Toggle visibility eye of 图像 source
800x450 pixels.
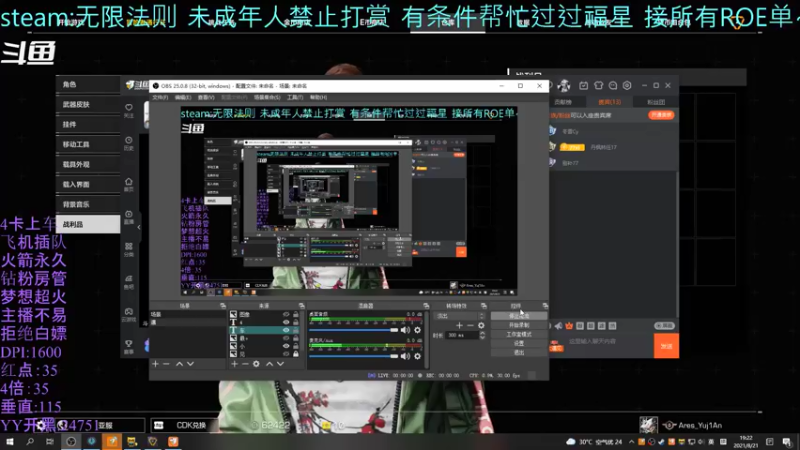point(286,314)
